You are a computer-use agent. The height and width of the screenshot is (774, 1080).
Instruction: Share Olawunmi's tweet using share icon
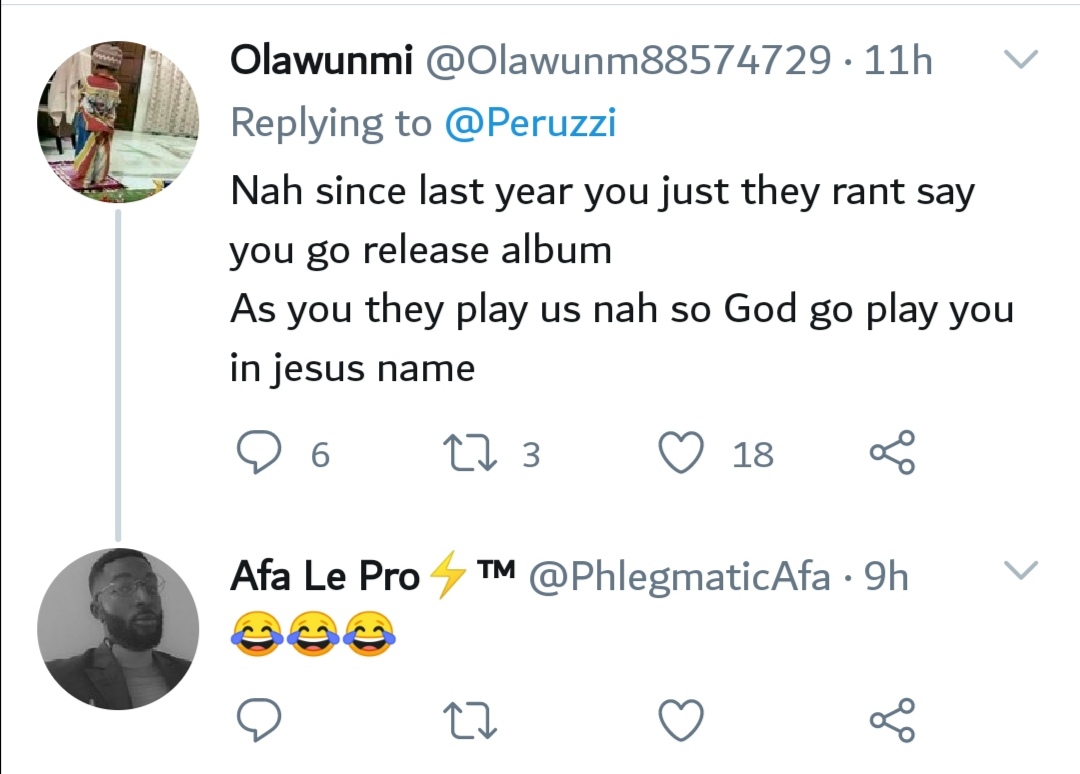click(892, 454)
